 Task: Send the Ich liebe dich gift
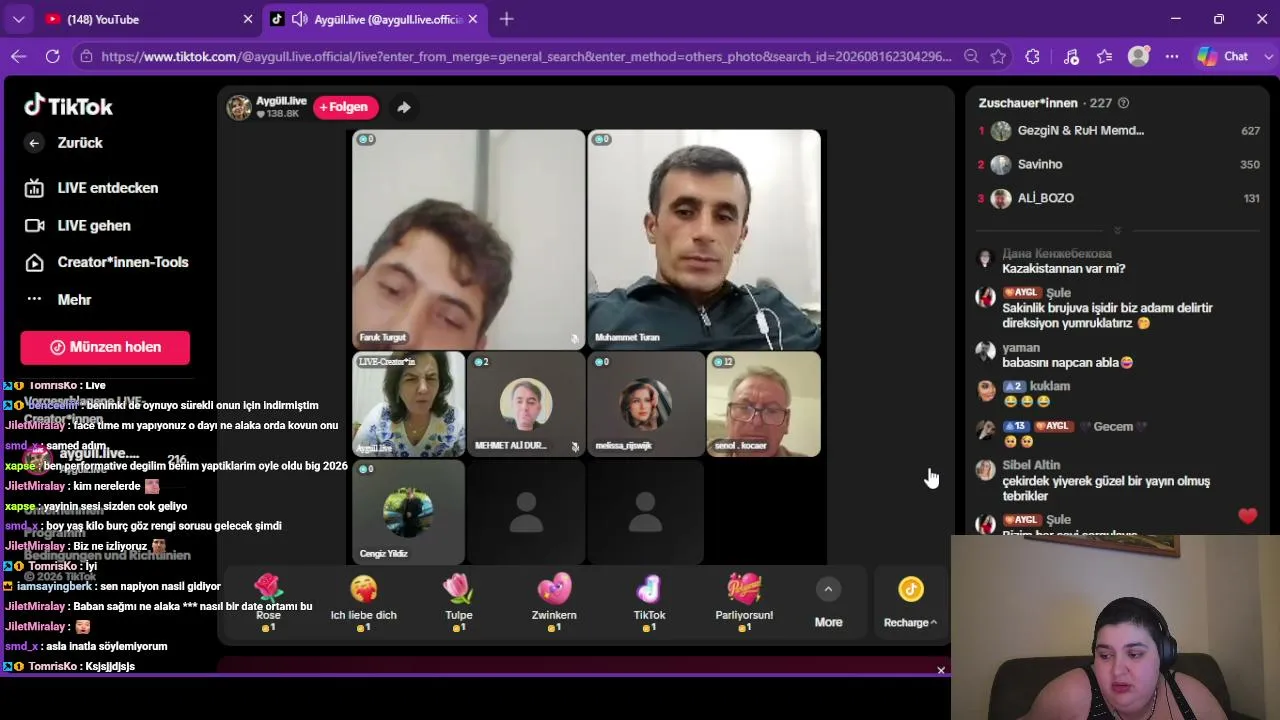(364, 603)
